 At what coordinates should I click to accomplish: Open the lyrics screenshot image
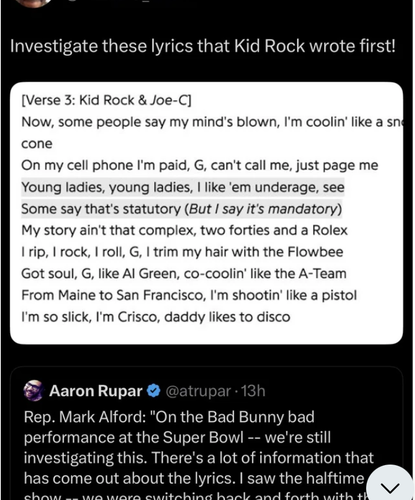206,213
